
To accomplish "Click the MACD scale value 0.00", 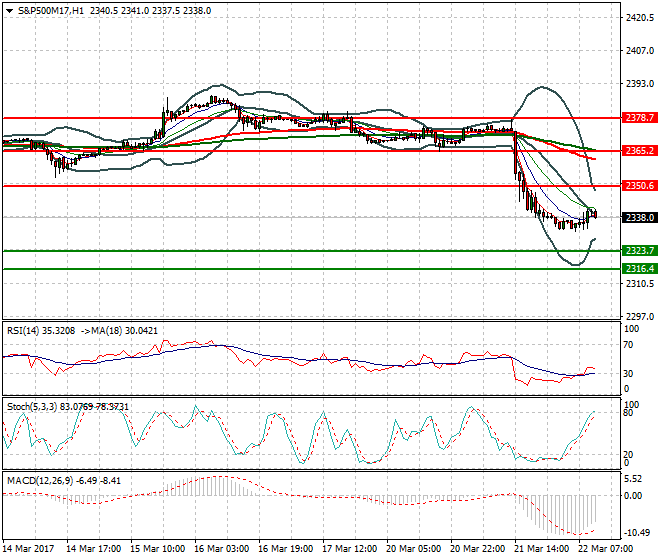I will coord(633,496).
